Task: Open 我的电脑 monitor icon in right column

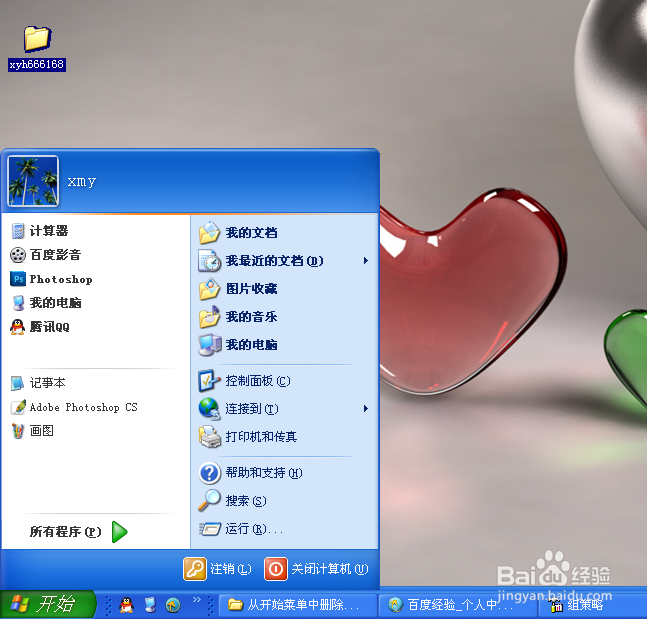Action: click(210, 345)
